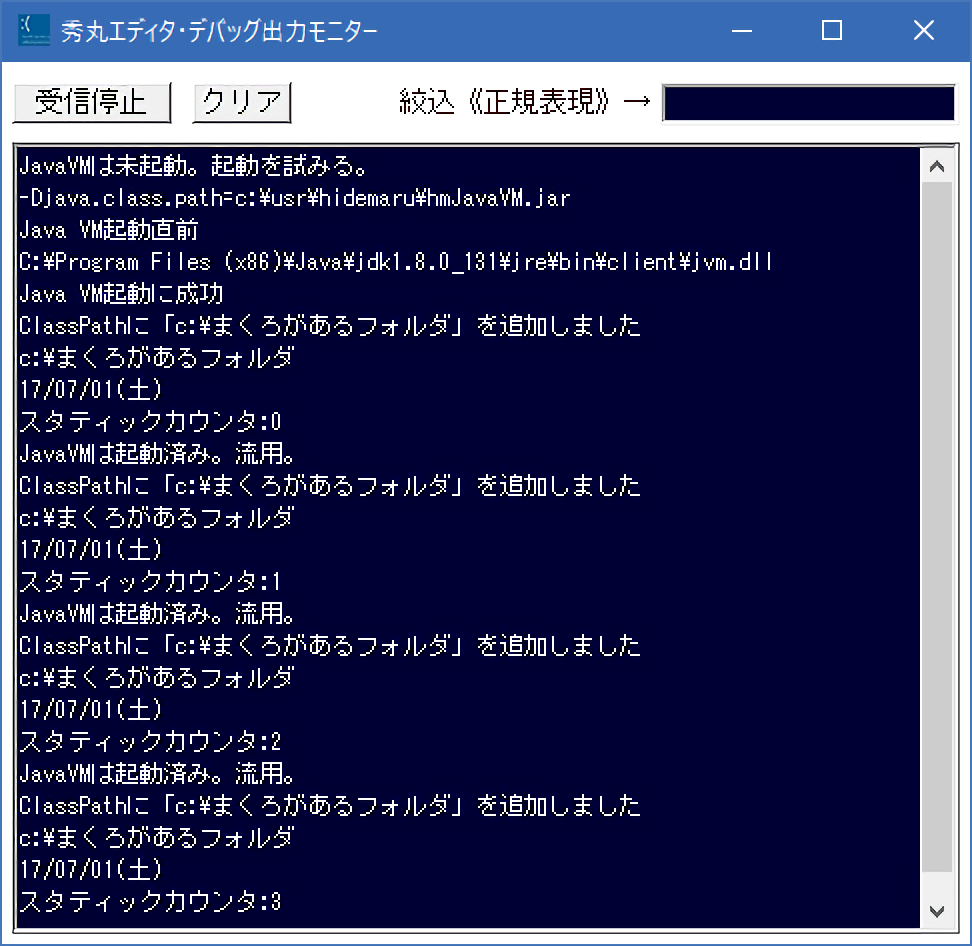Select the 'Java VM起動直前' log line

tap(109, 230)
